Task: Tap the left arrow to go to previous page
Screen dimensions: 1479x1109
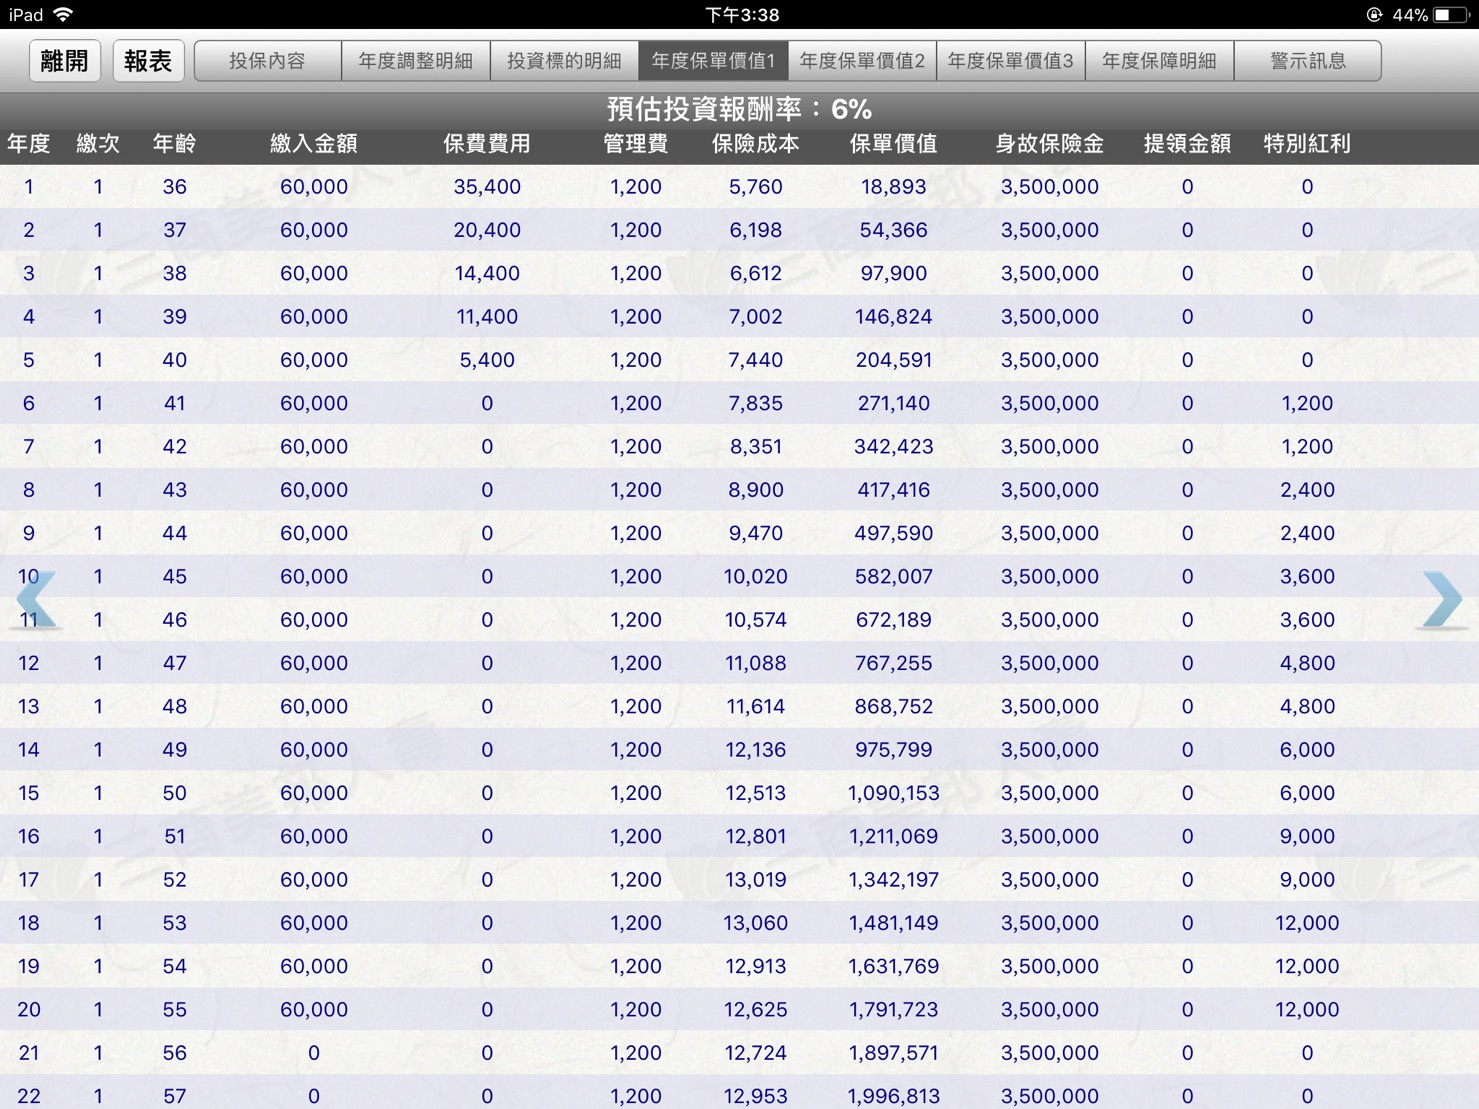Action: tap(36, 600)
